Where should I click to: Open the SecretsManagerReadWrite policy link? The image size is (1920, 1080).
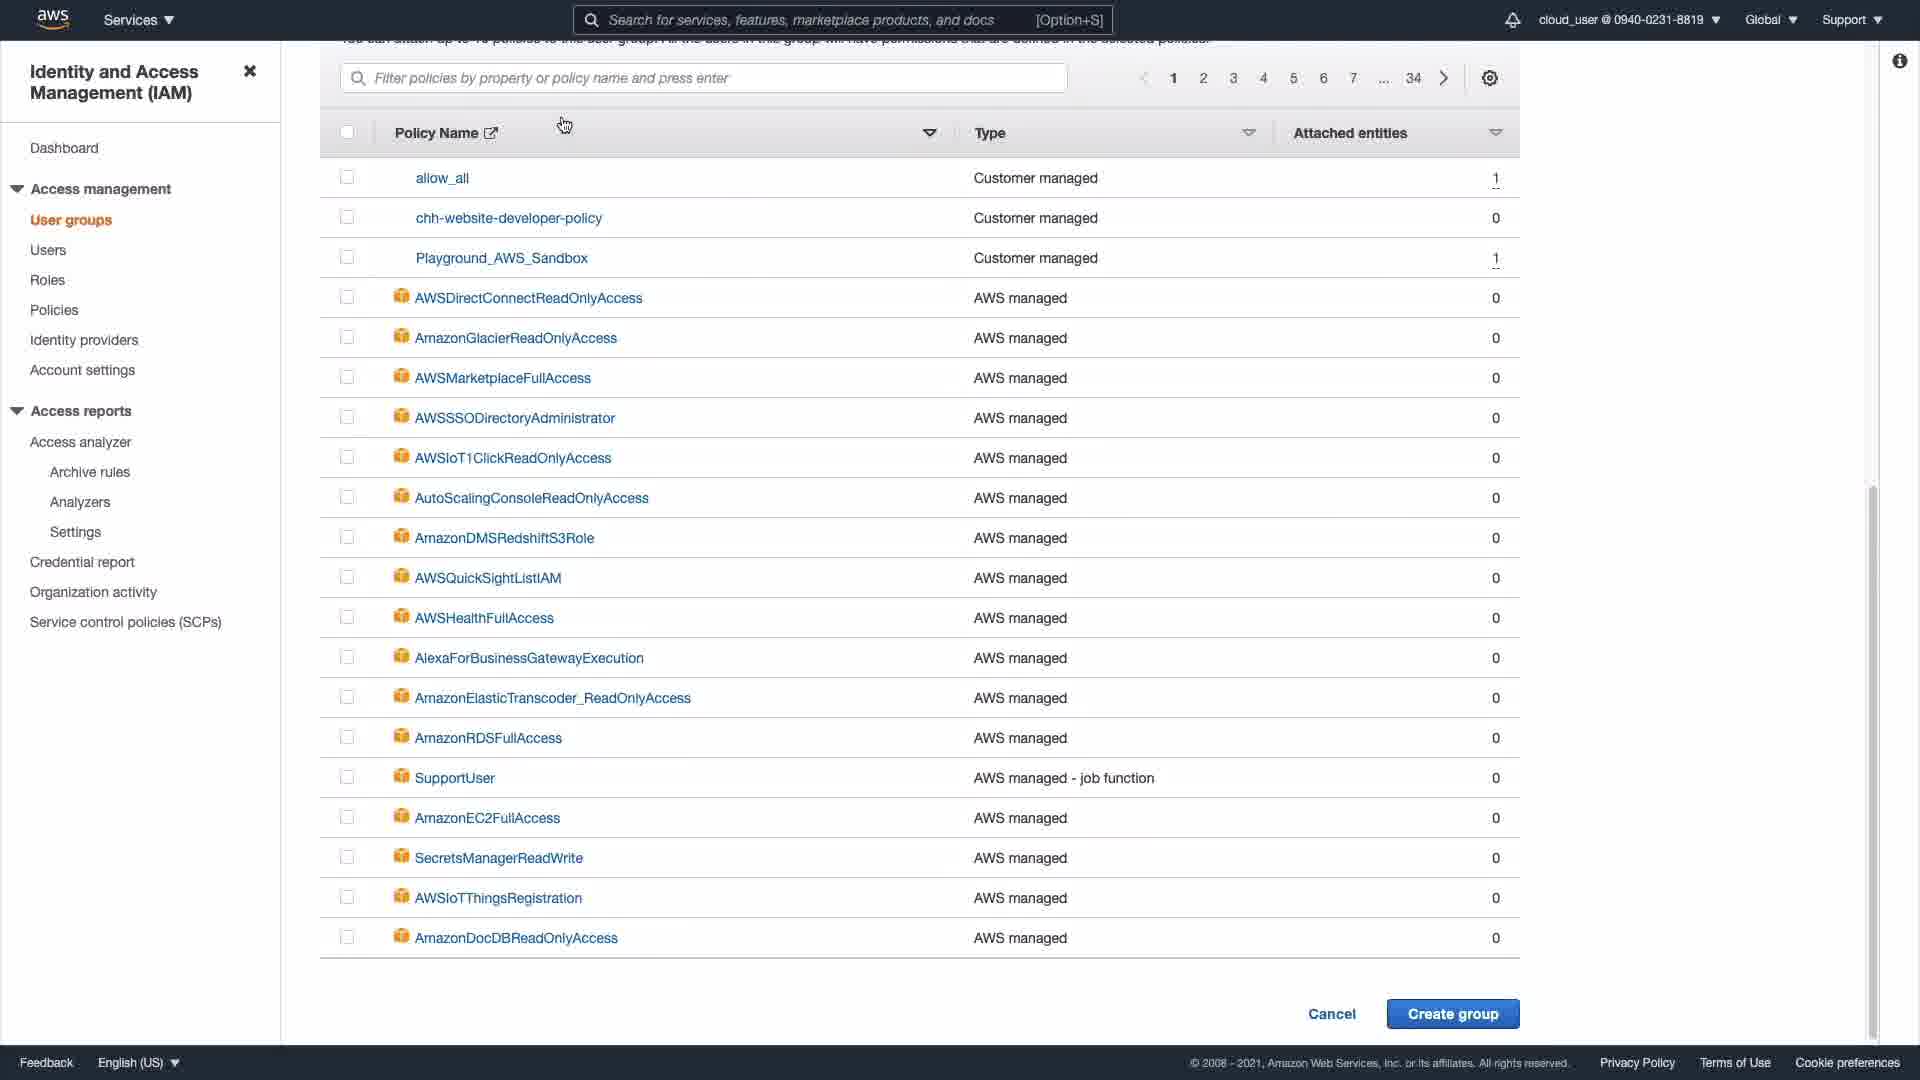(x=498, y=858)
